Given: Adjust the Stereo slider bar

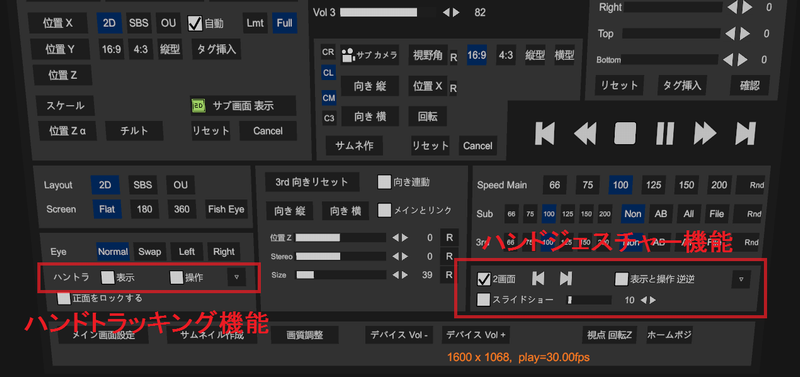Looking at the screenshot, I should click(x=340, y=256).
